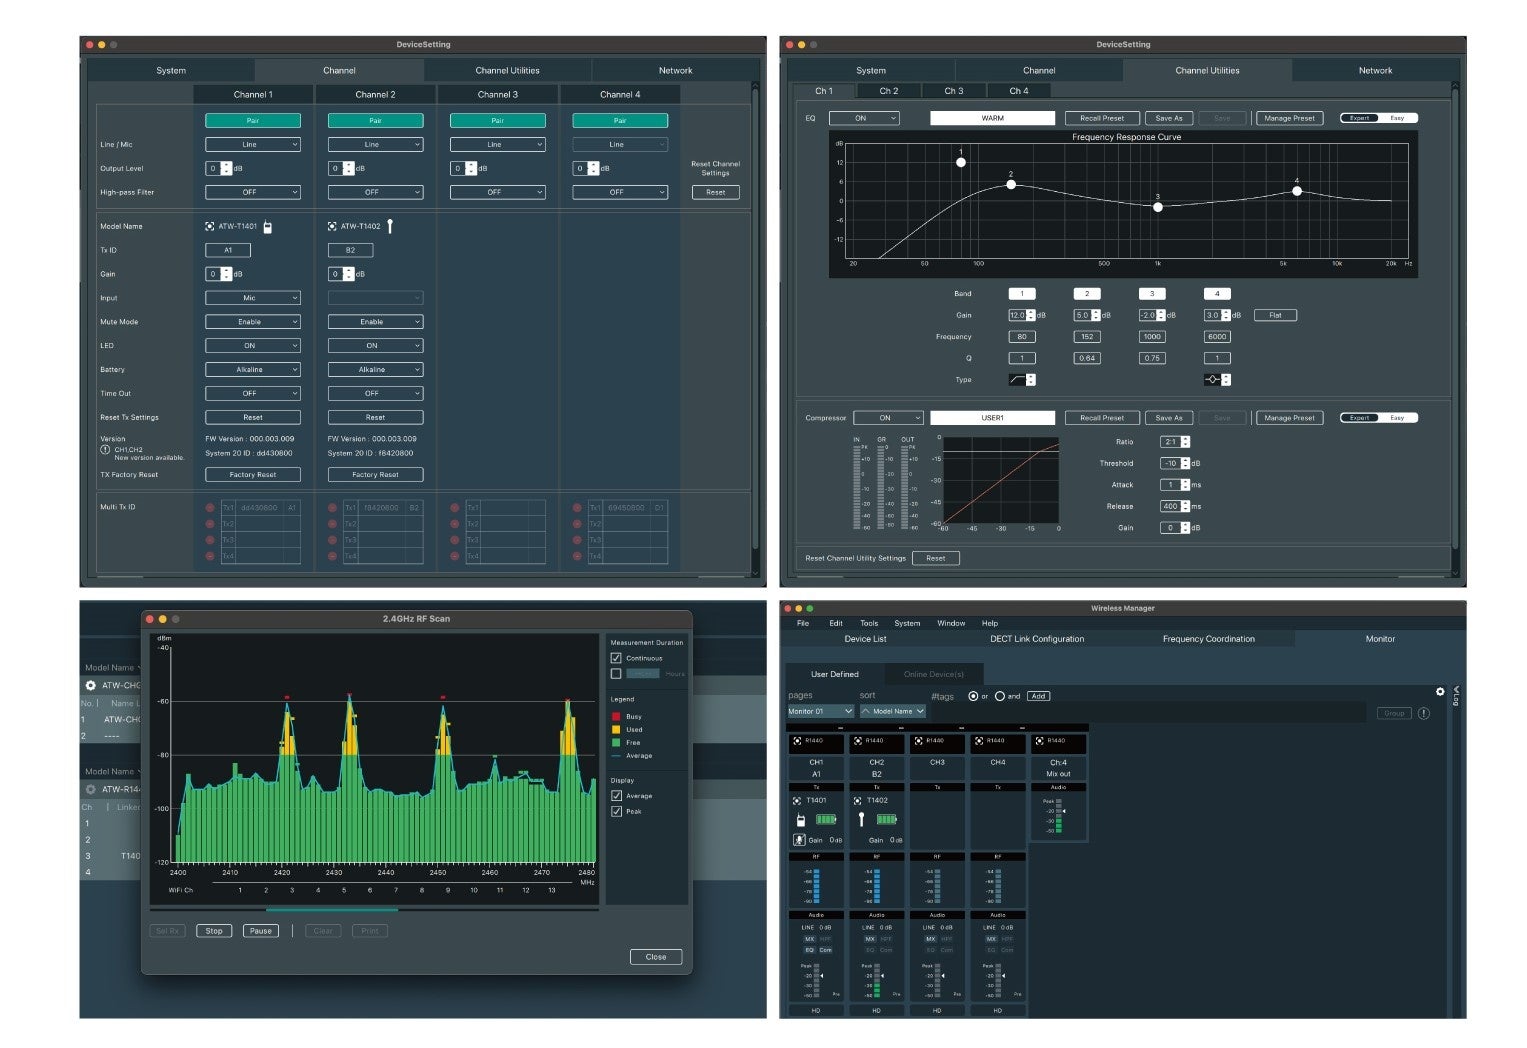This screenshot has height=1048, width=1527.
Task: Click the Tx ID field showing A1
Action: pyautogui.click(x=228, y=250)
